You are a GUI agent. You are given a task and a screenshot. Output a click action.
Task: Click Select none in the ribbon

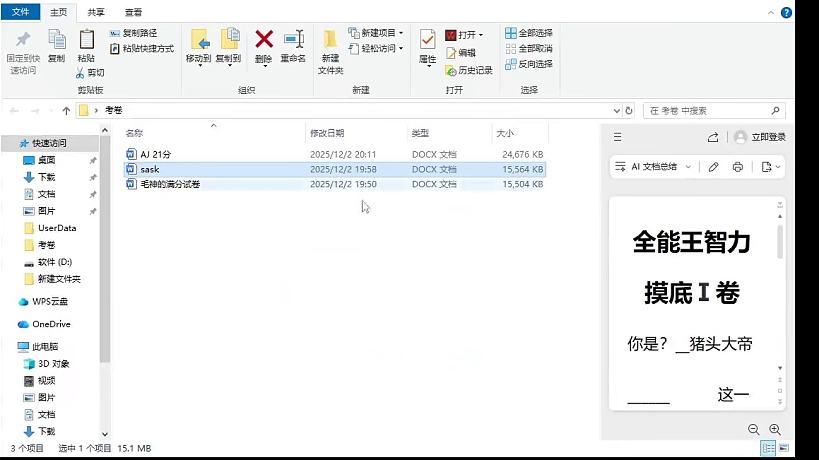529,49
